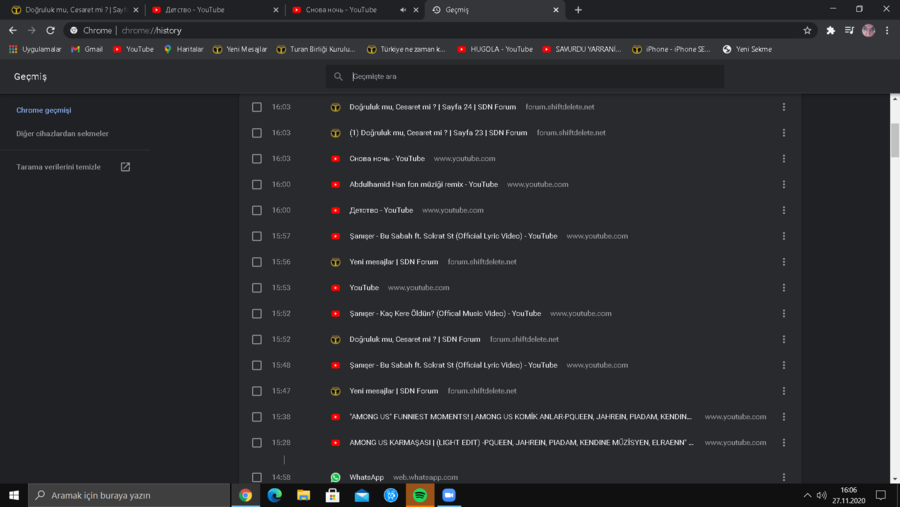Open more actions for WhatsApp entry

coord(783,477)
